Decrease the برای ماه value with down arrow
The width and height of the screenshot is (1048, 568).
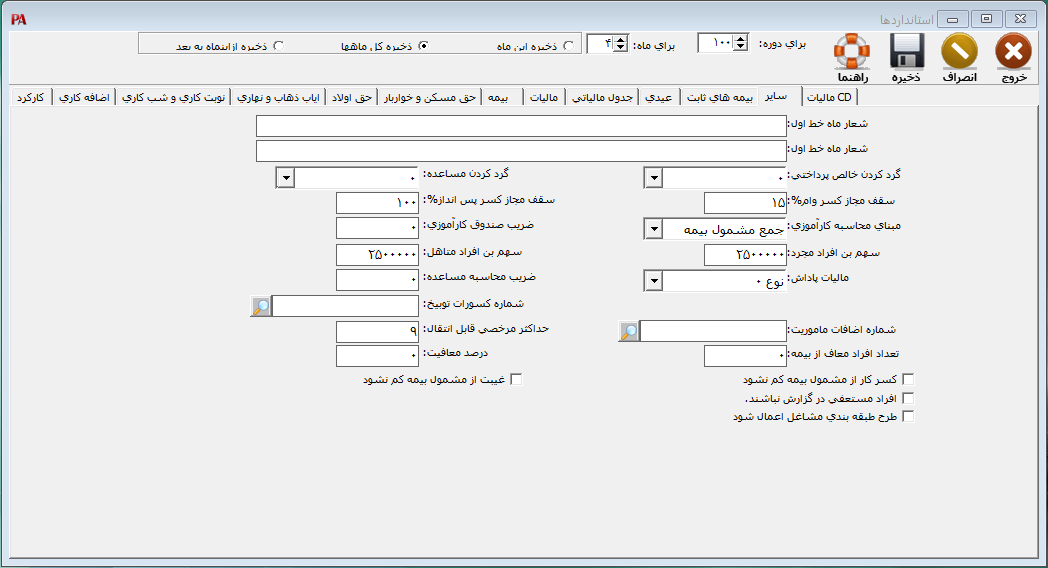tap(620, 48)
